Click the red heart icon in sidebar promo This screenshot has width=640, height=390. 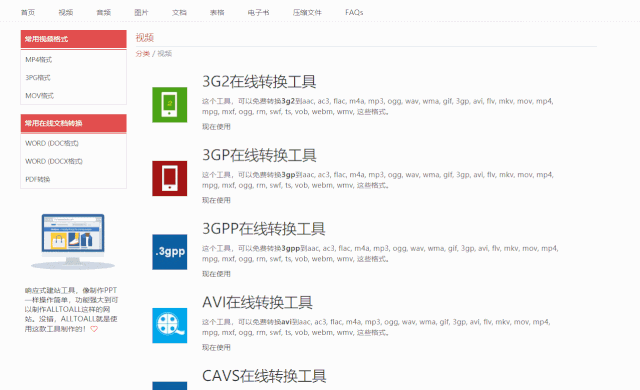(x=94, y=329)
